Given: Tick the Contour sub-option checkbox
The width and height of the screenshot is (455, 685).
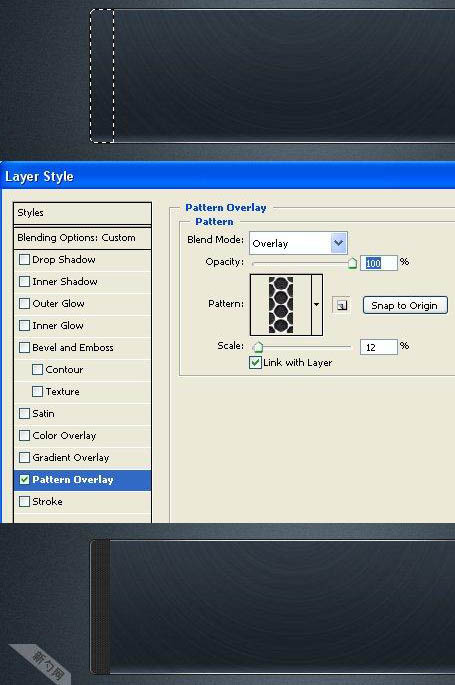Looking at the screenshot, I should point(38,370).
